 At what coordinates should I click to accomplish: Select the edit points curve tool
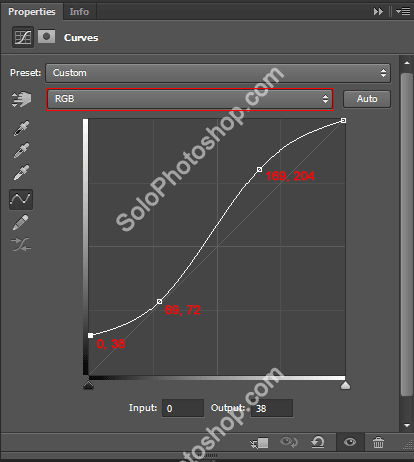(21, 199)
